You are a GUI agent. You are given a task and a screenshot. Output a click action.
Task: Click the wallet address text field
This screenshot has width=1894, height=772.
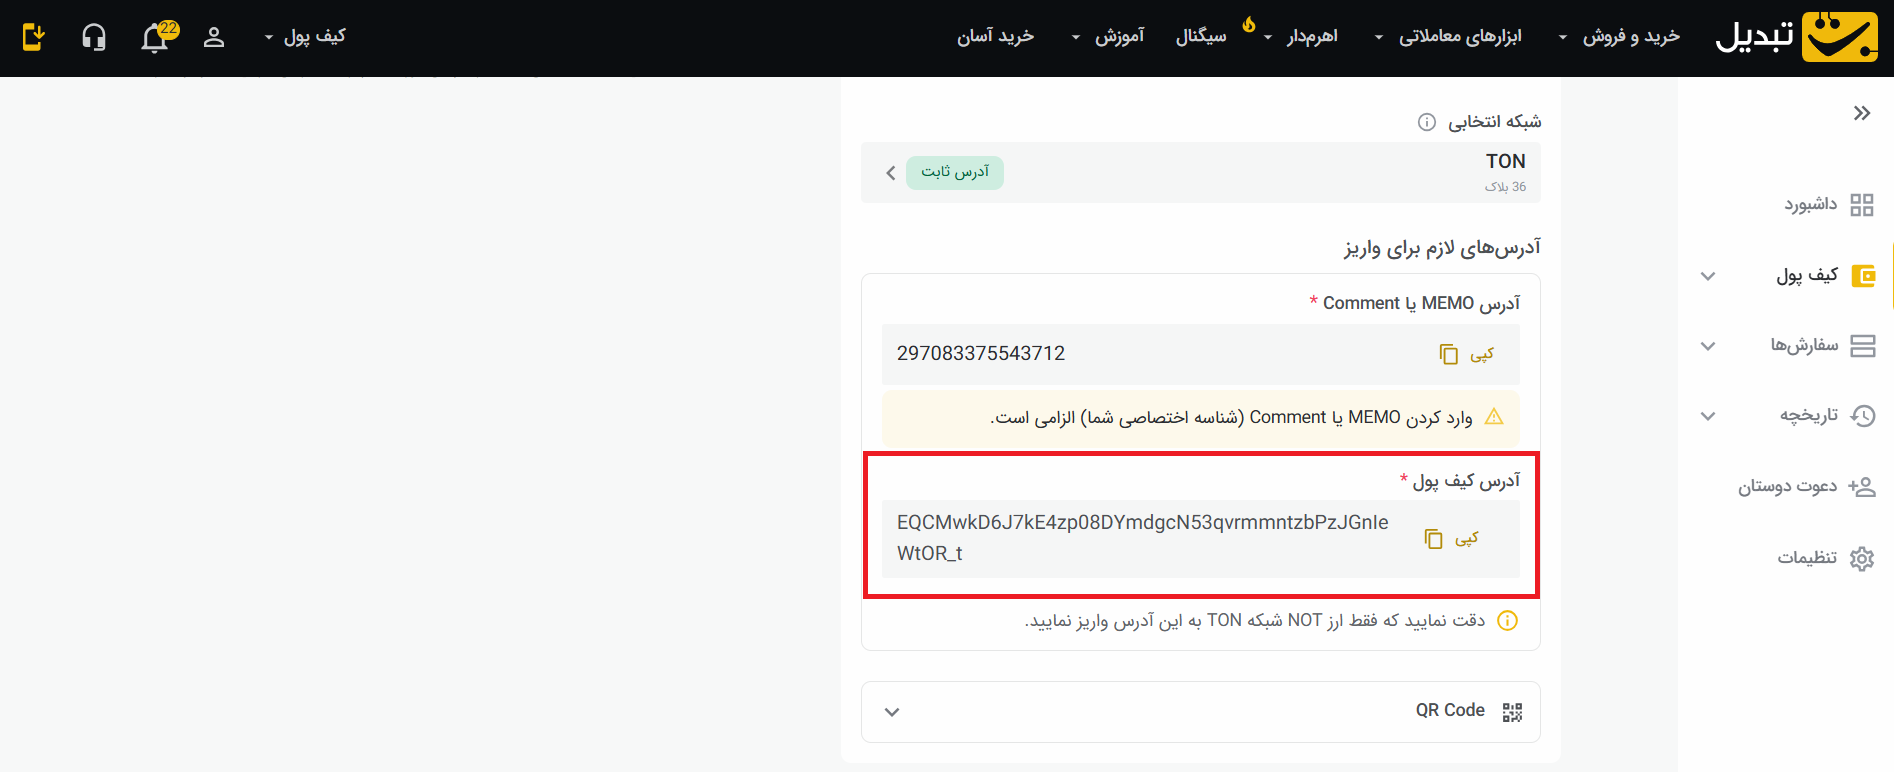click(x=1142, y=538)
